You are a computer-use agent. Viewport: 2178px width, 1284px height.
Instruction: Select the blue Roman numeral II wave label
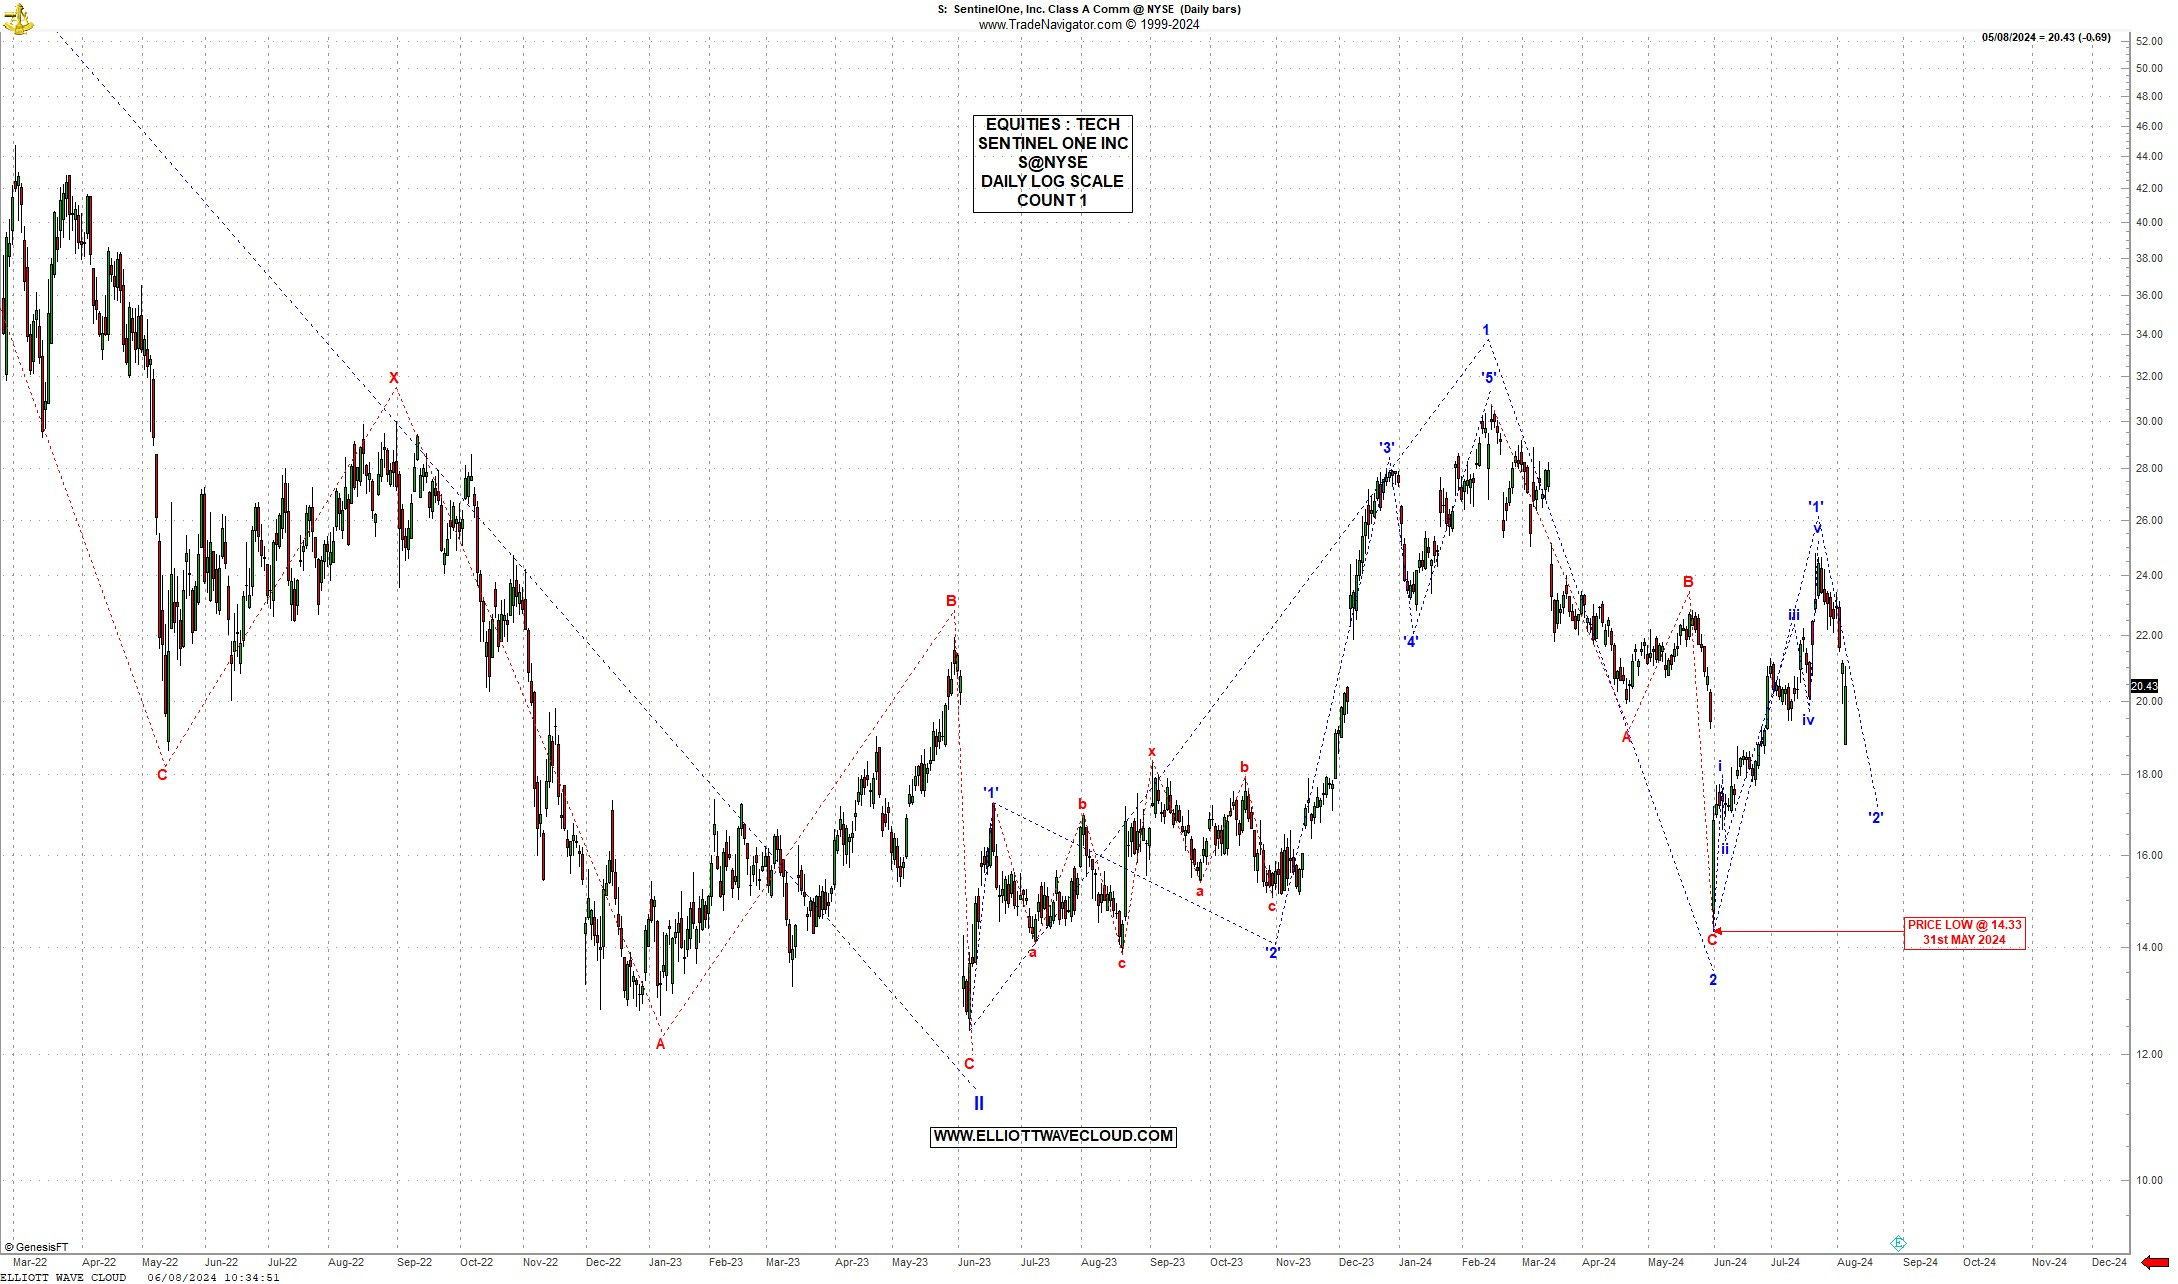[979, 1104]
